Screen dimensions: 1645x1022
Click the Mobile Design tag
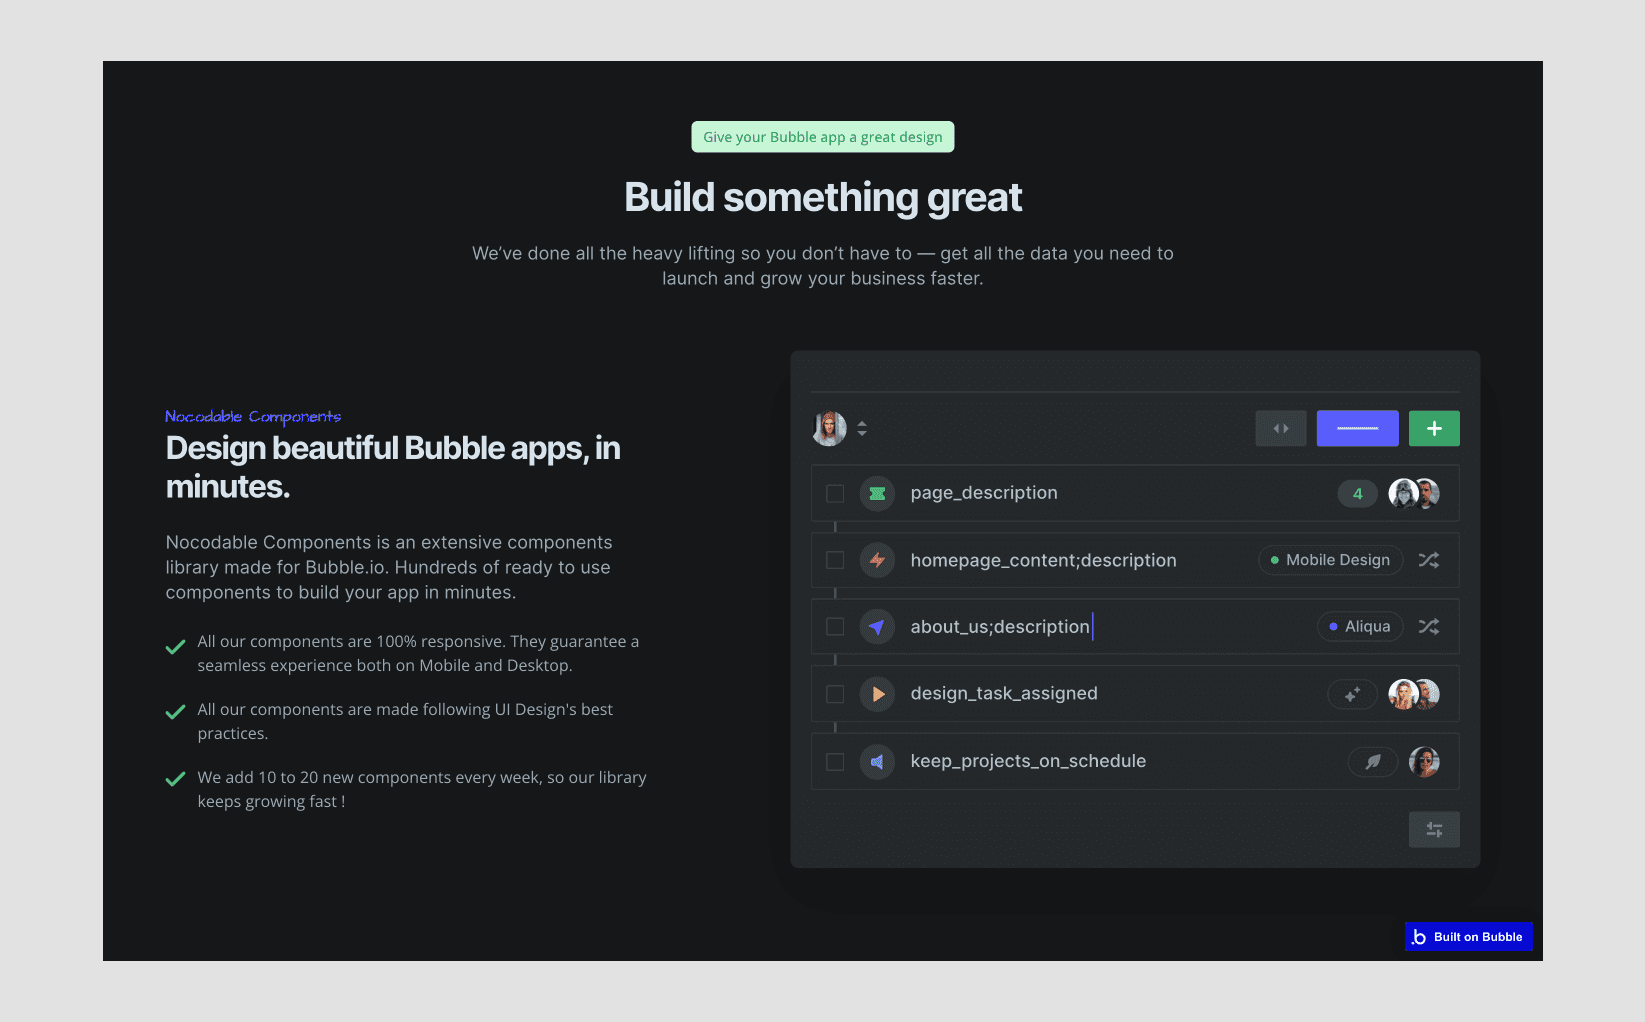click(x=1330, y=560)
